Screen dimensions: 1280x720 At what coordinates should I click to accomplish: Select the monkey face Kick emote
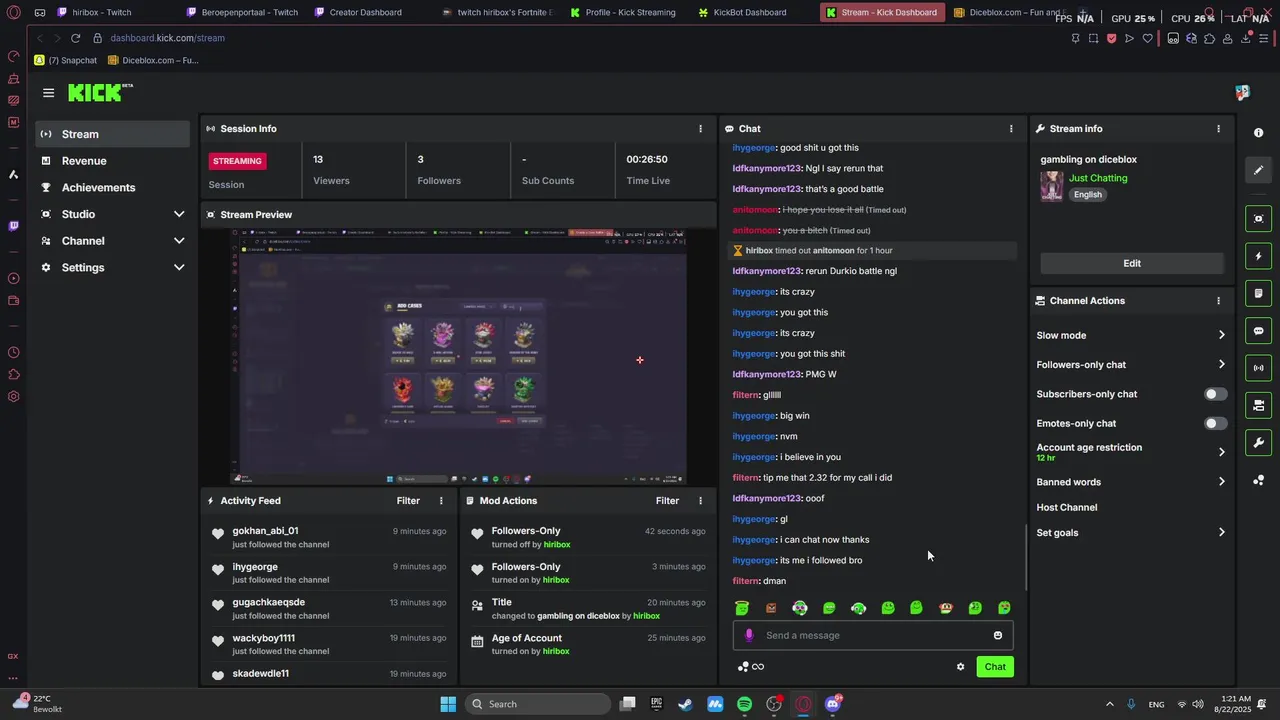point(946,608)
